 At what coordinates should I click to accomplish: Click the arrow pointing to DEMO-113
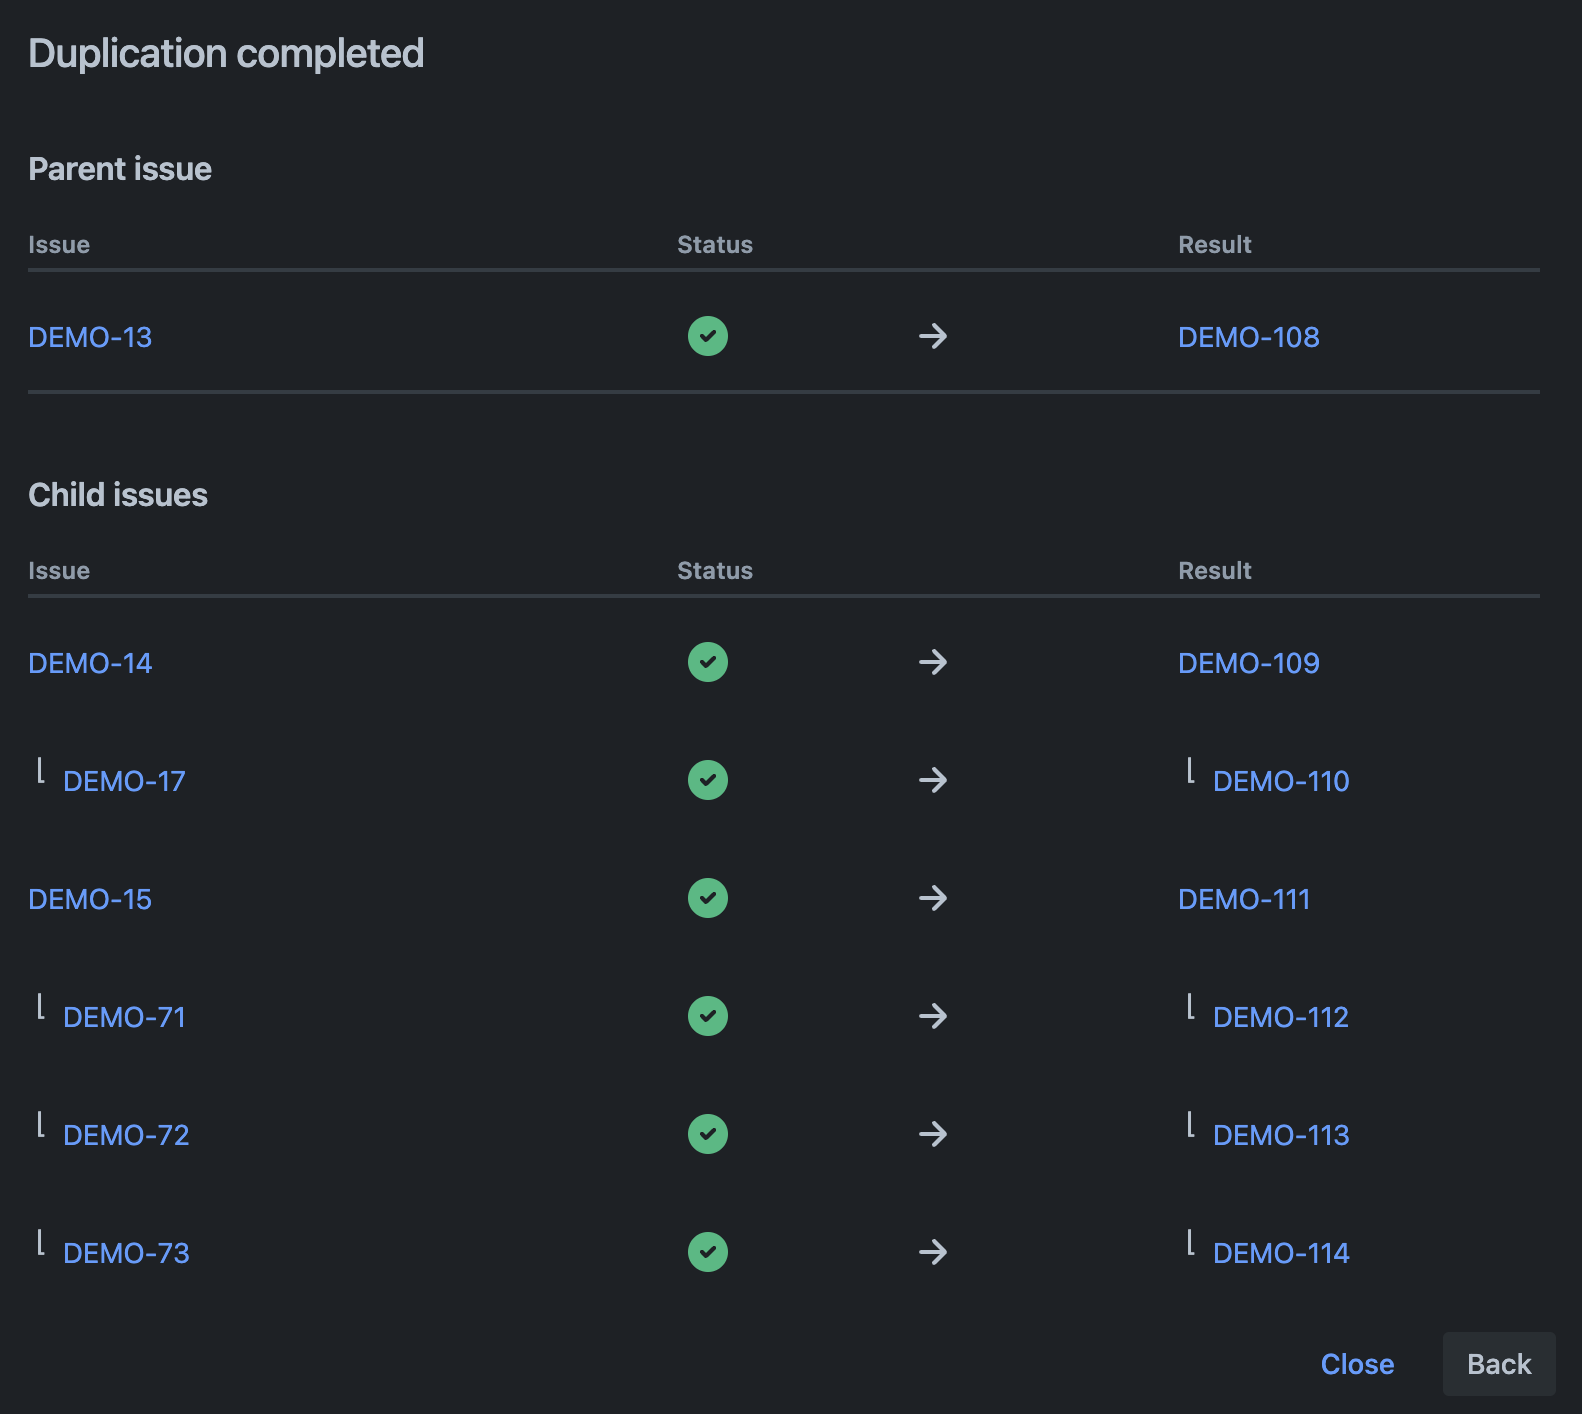[x=932, y=1134]
